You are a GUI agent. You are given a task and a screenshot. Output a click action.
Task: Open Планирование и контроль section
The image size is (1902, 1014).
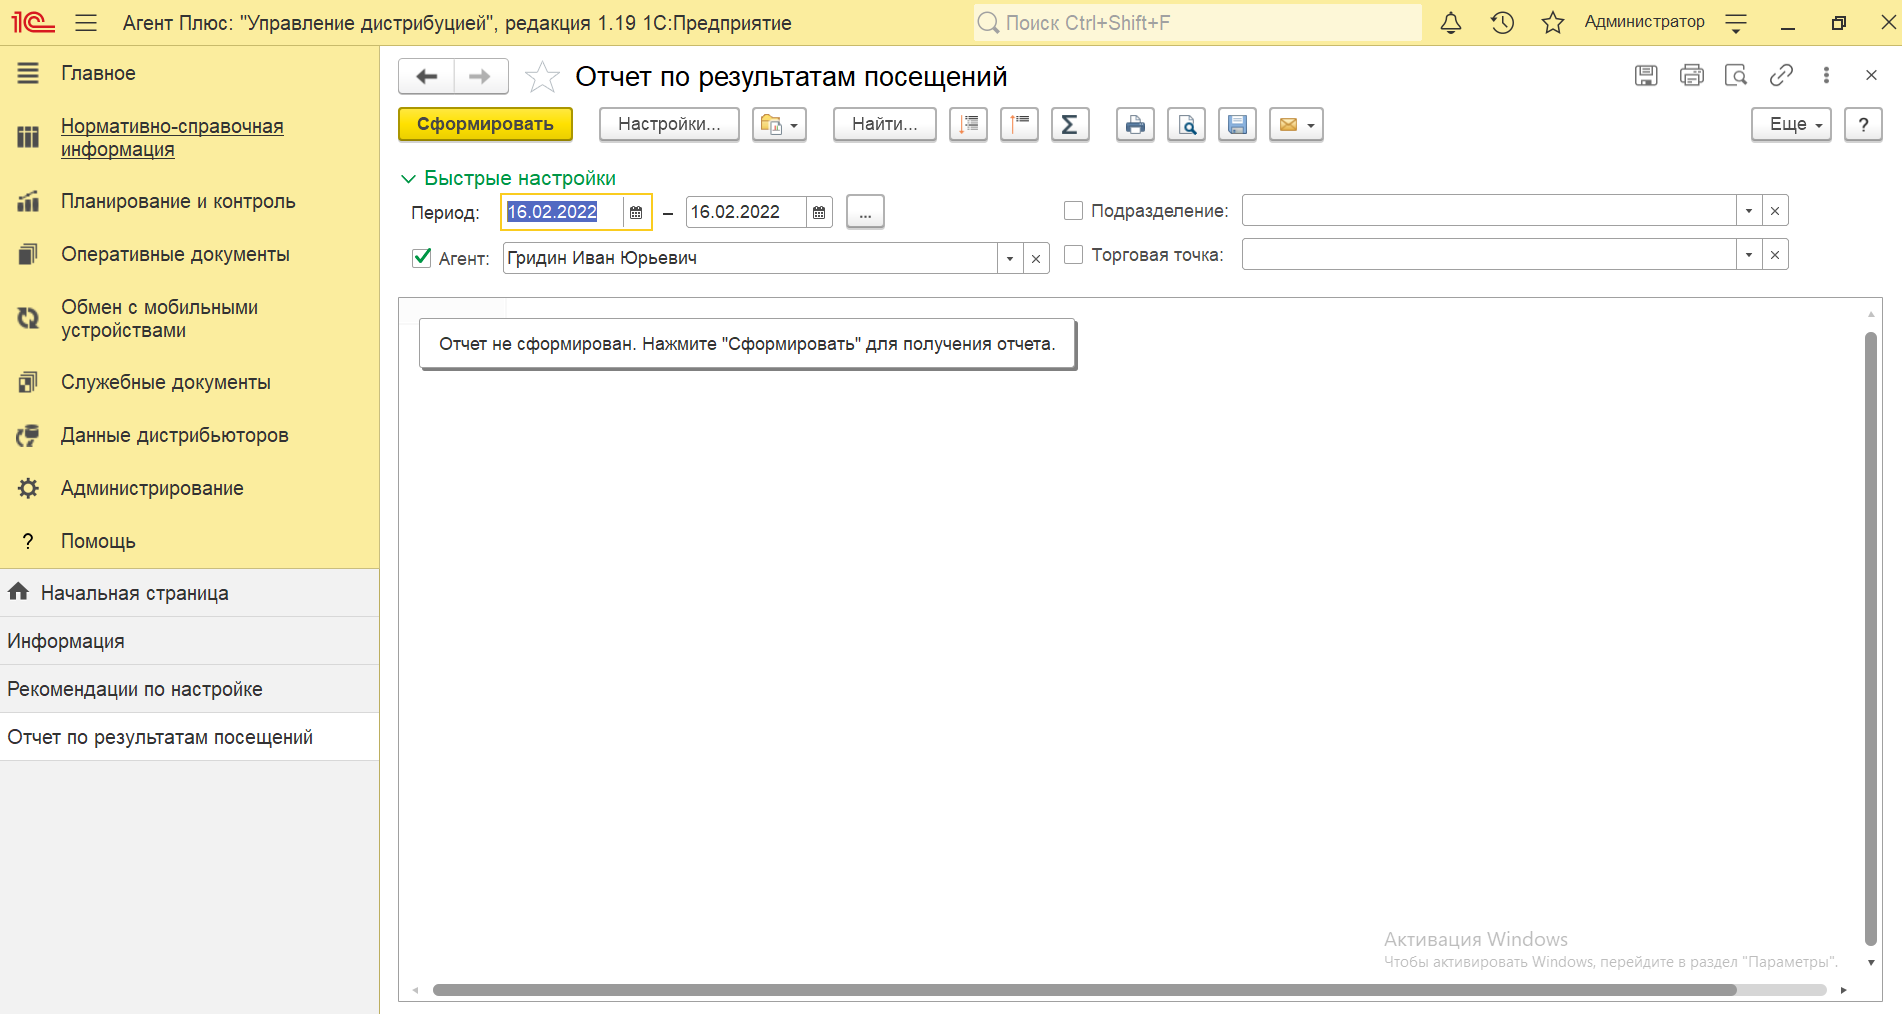point(178,201)
